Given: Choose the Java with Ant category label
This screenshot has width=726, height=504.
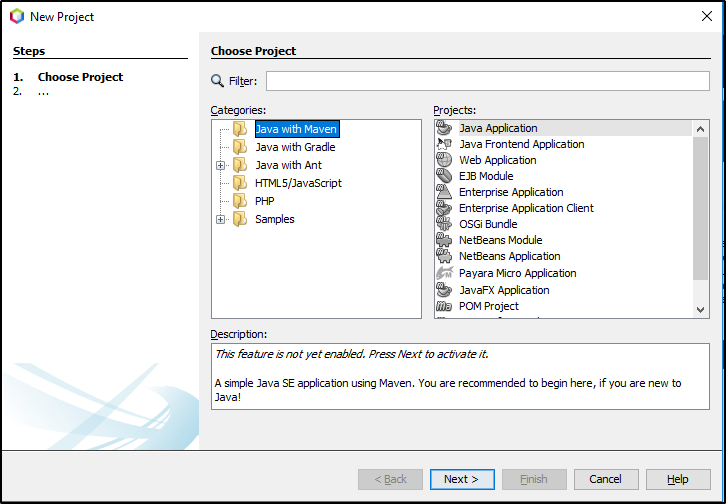Looking at the screenshot, I should coord(288,165).
